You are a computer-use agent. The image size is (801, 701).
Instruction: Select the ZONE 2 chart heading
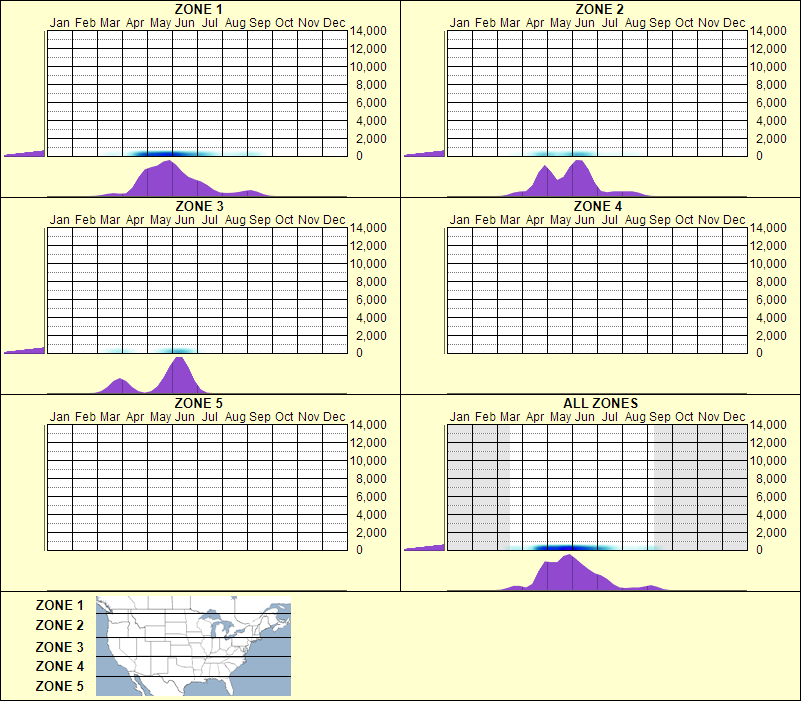(x=599, y=9)
